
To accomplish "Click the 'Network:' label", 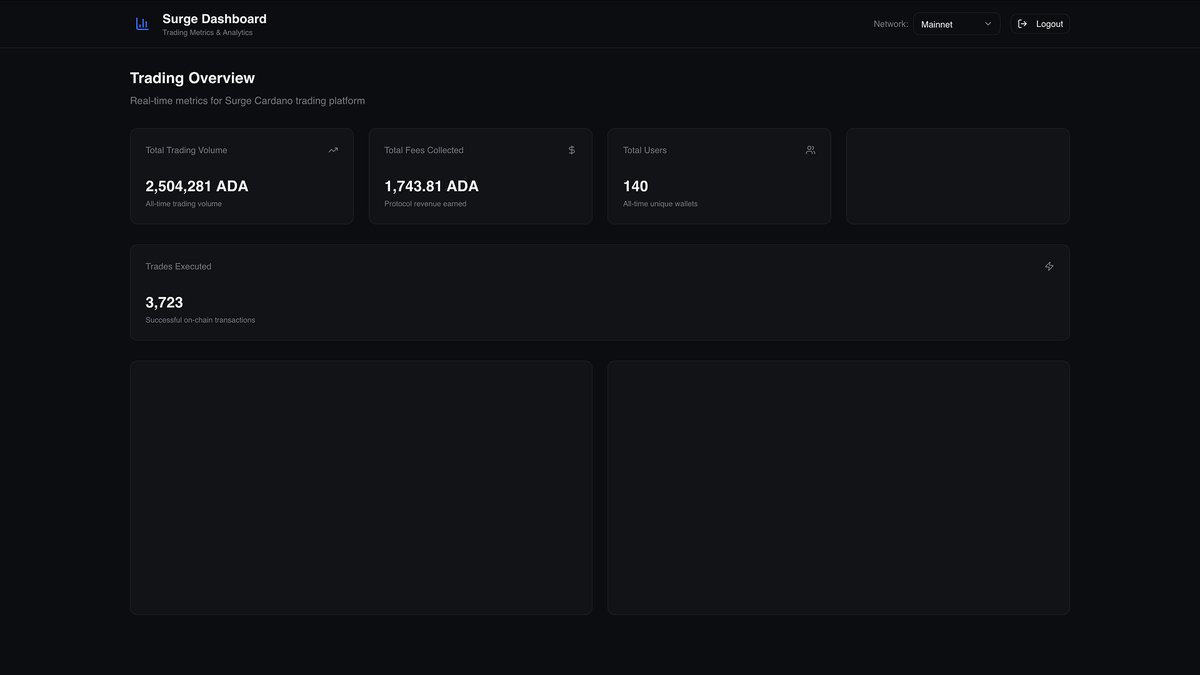I will (890, 24).
